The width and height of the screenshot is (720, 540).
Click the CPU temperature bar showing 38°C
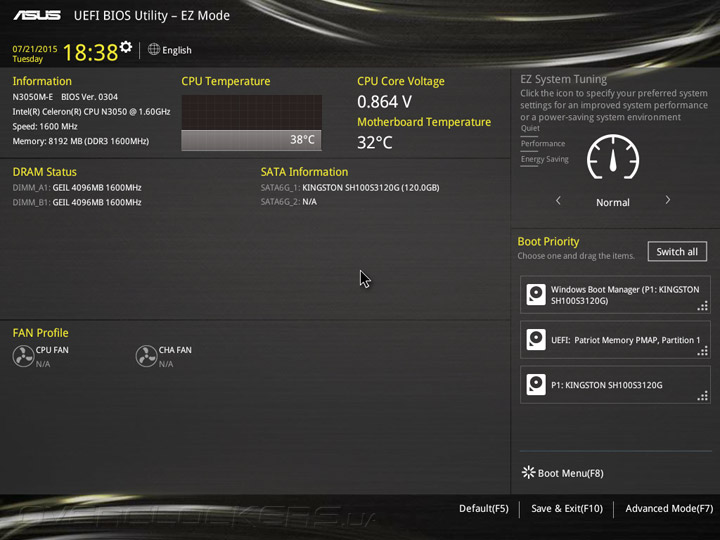pyautogui.click(x=252, y=140)
